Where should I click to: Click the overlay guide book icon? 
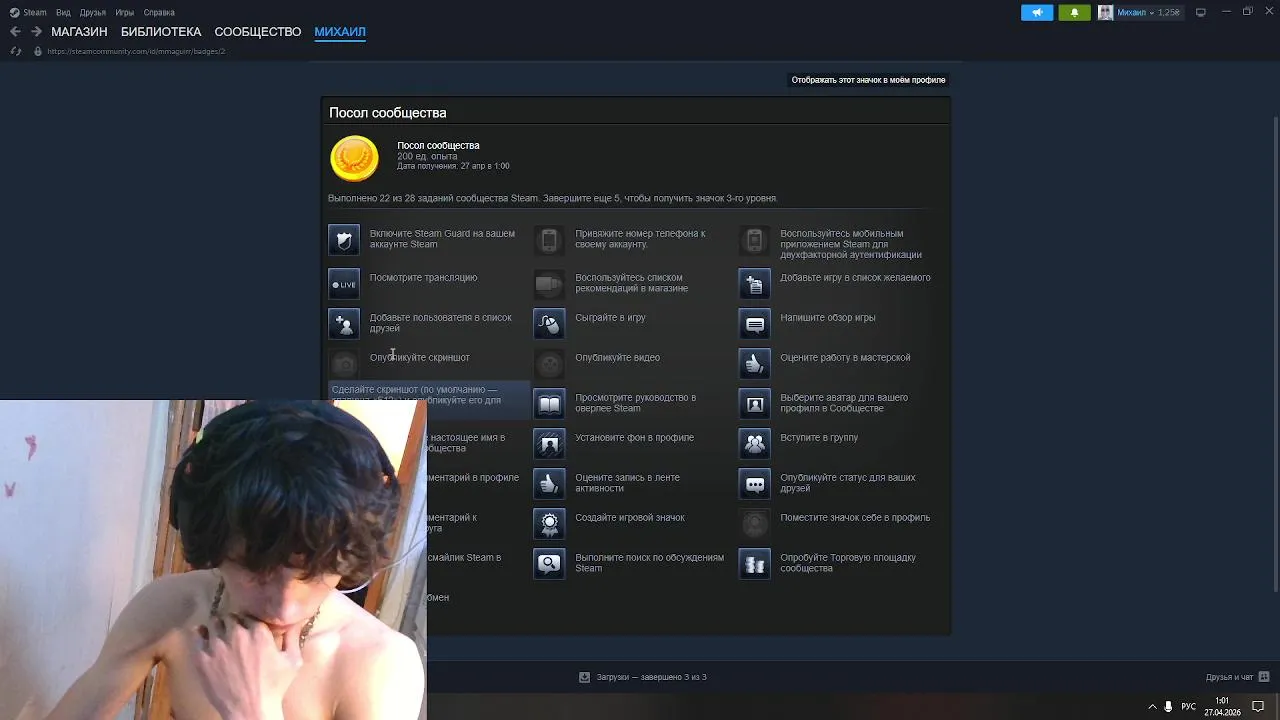pos(549,404)
